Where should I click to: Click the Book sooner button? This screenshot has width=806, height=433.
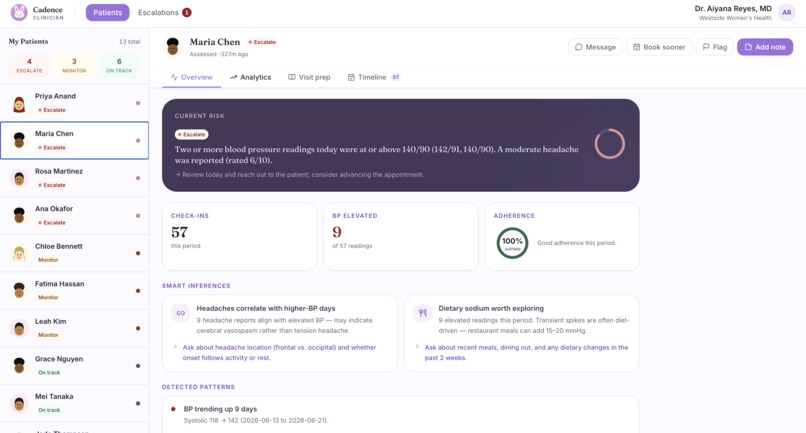coord(659,47)
